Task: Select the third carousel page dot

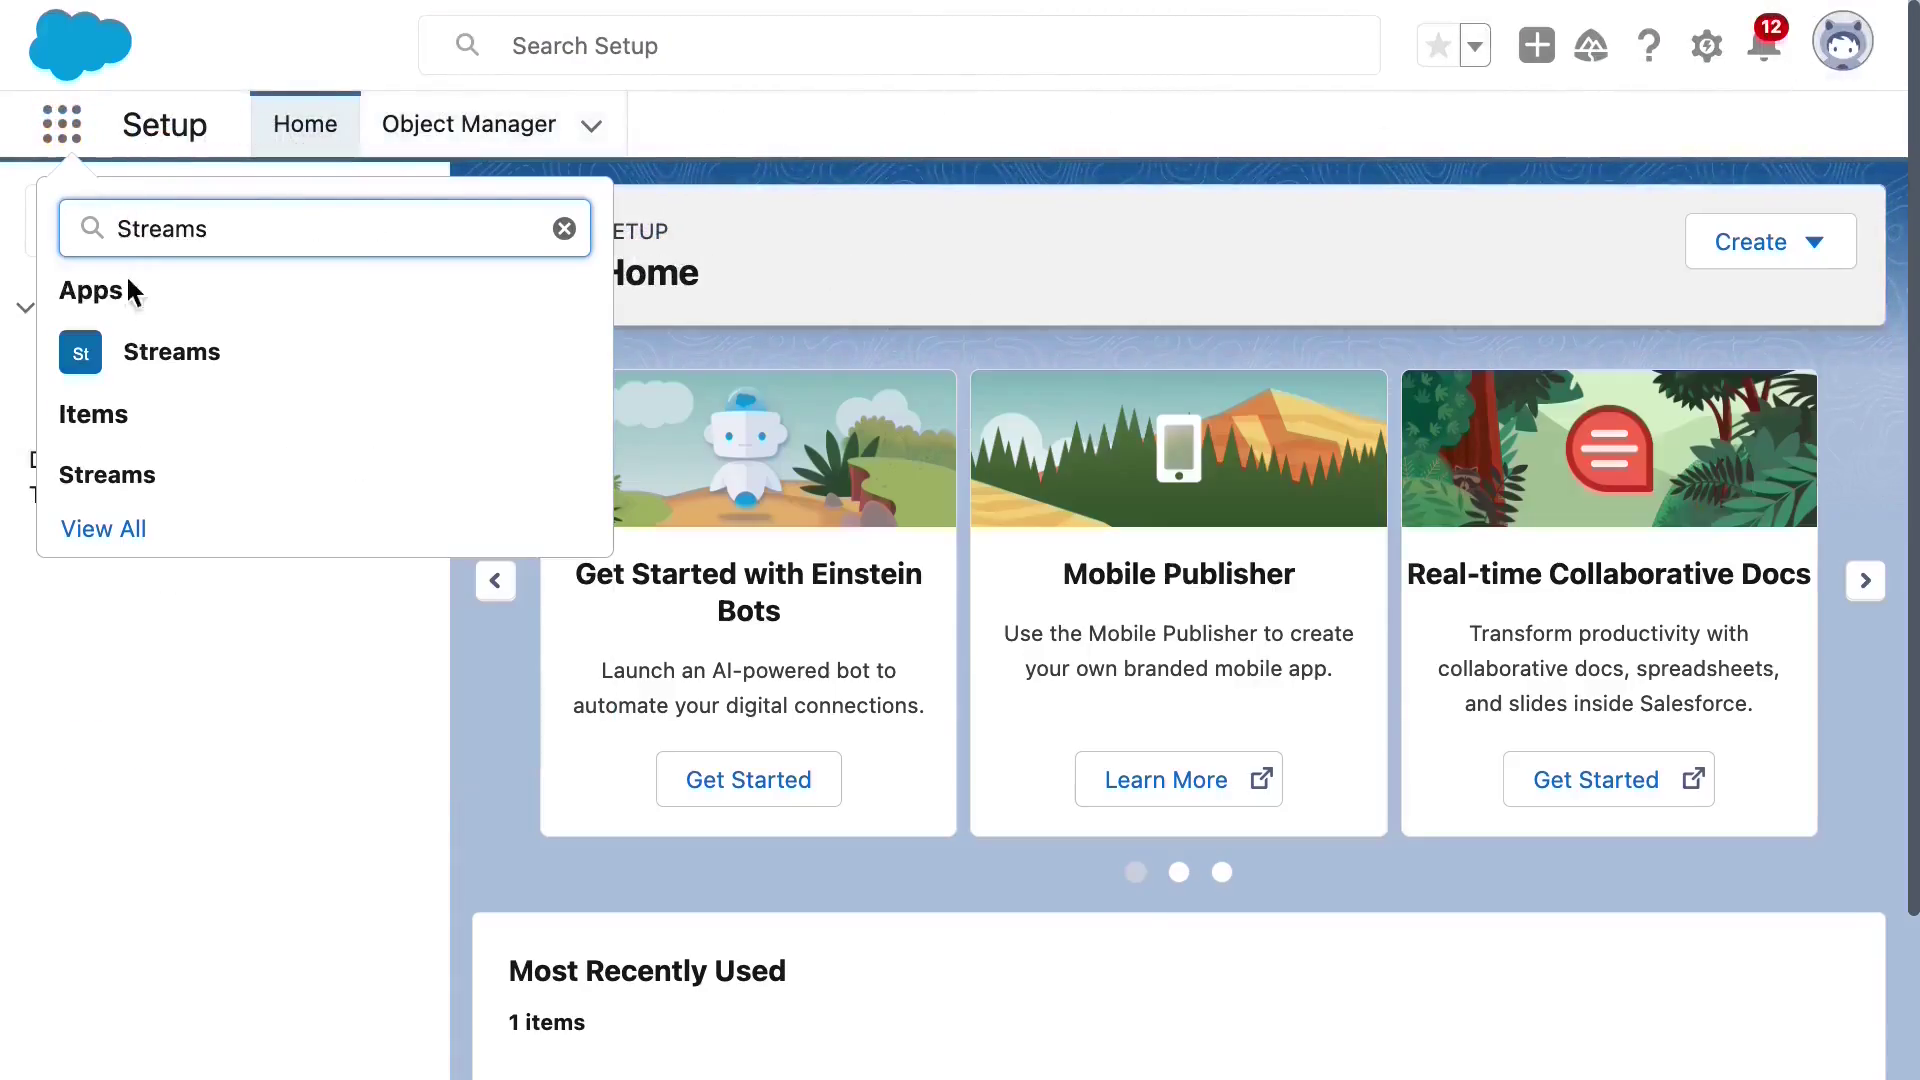Action: (1222, 872)
